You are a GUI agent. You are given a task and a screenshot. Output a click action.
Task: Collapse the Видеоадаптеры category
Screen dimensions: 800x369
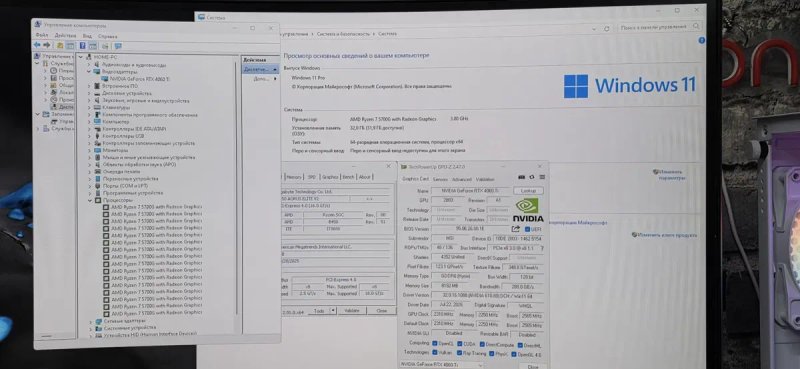[x=89, y=72]
